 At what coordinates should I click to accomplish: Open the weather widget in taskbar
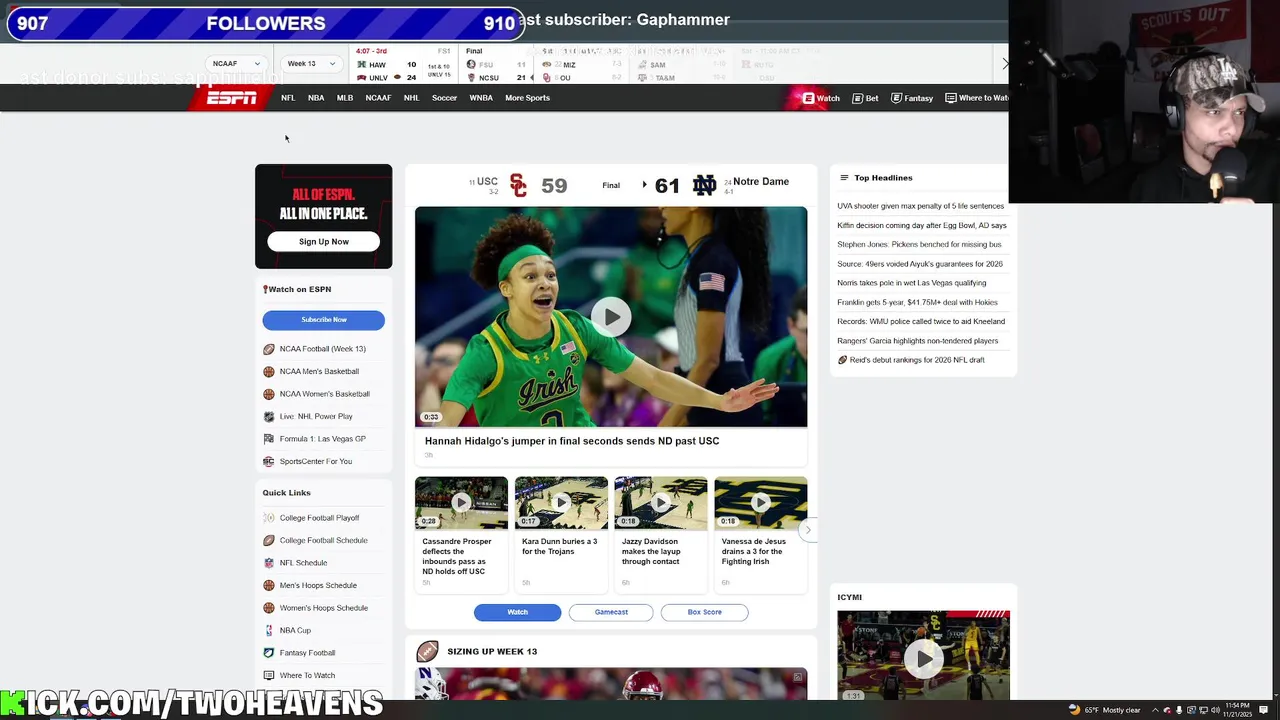[1105, 710]
